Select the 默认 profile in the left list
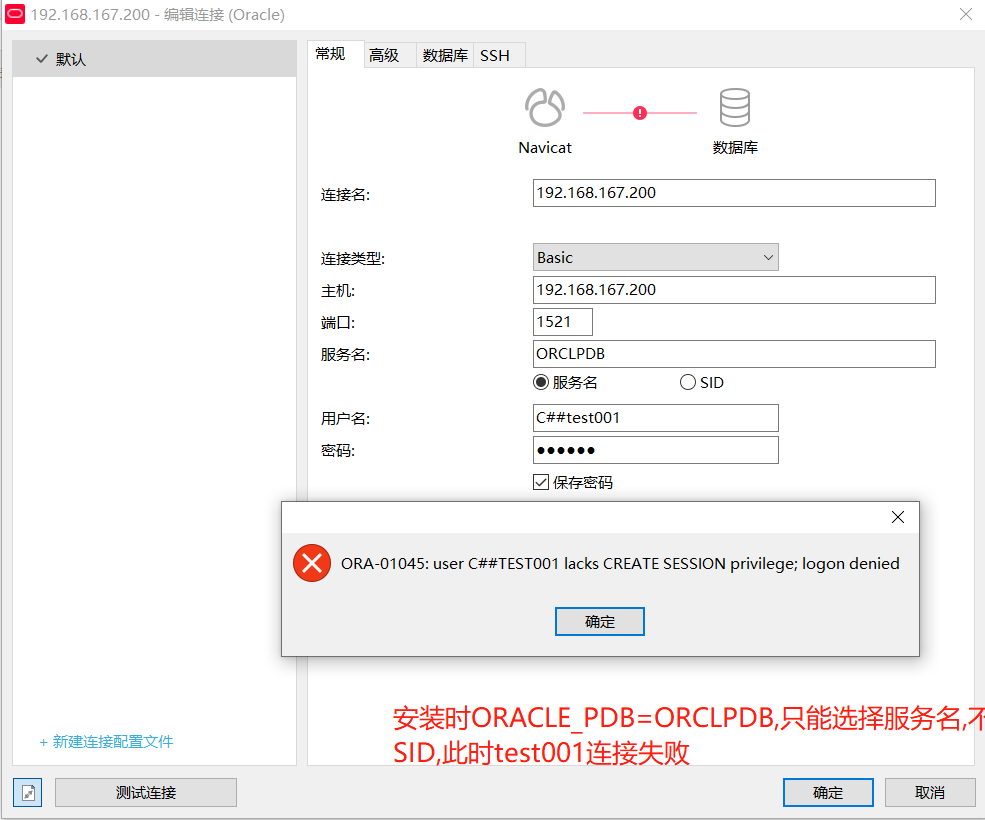Viewport: 985px width, 820px height. click(x=155, y=59)
